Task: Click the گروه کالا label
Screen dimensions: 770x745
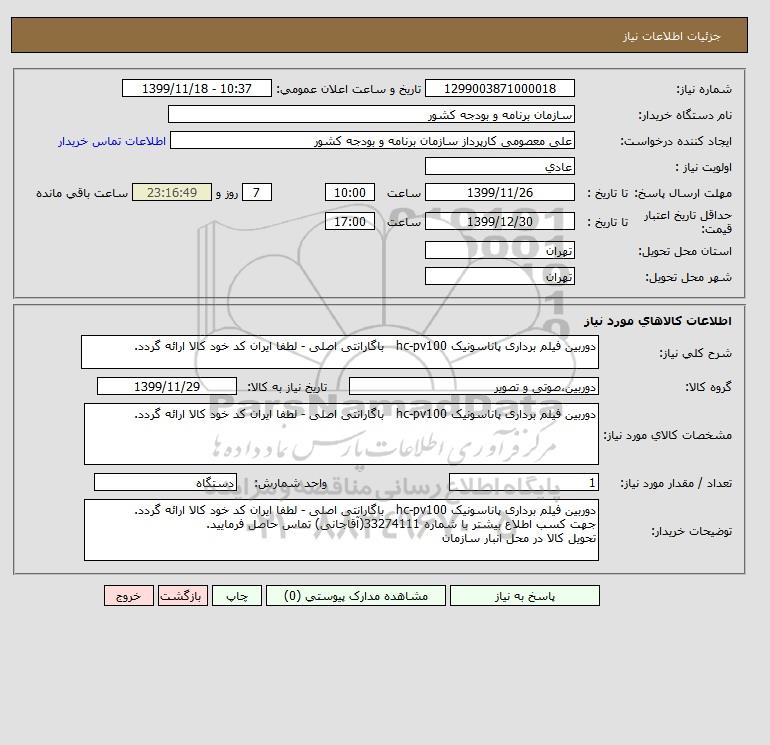Action: [x=708, y=387]
